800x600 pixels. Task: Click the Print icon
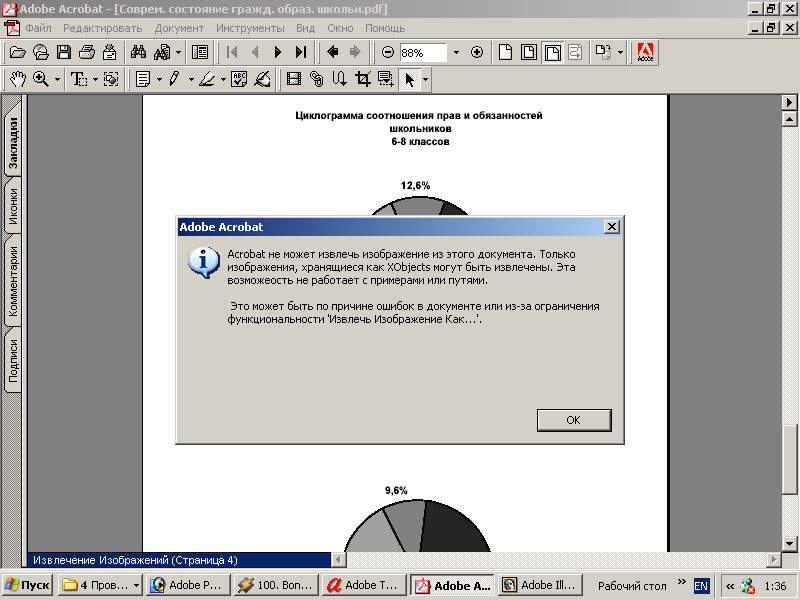pos(87,52)
